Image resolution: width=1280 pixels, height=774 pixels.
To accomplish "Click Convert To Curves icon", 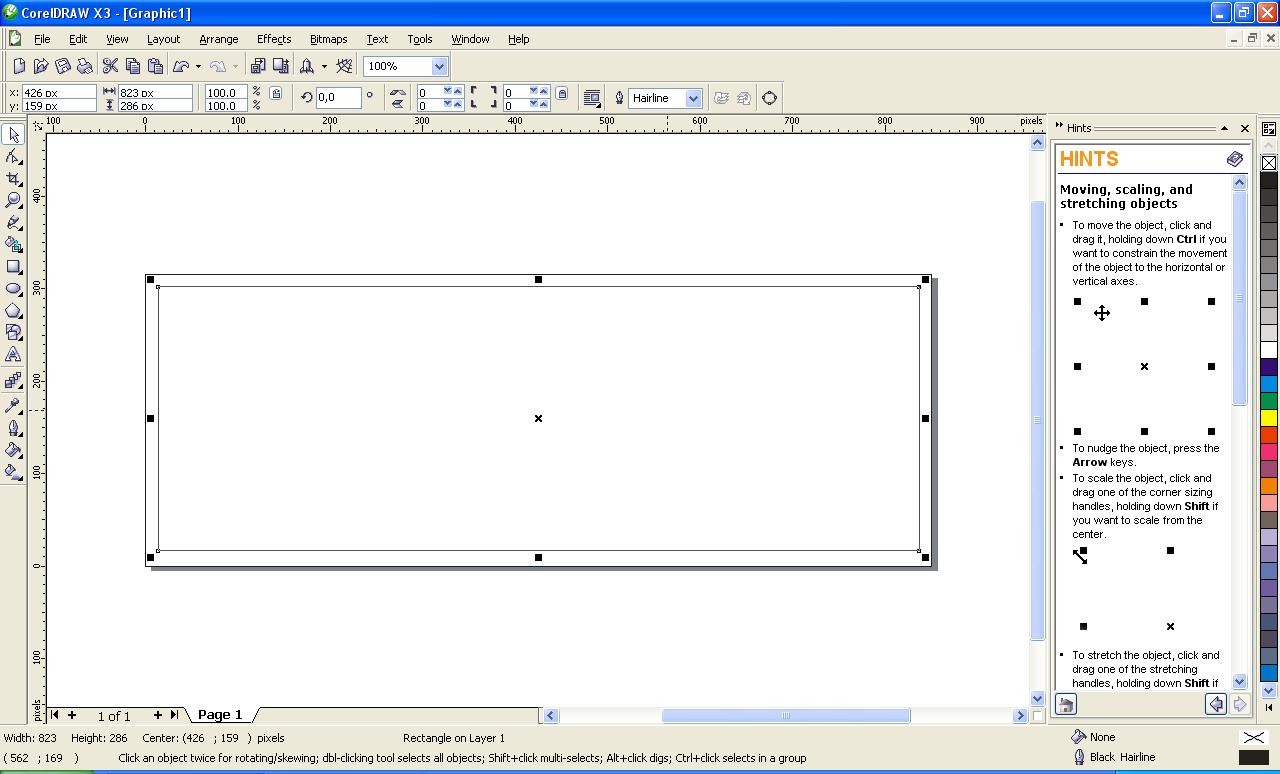I will [770, 98].
